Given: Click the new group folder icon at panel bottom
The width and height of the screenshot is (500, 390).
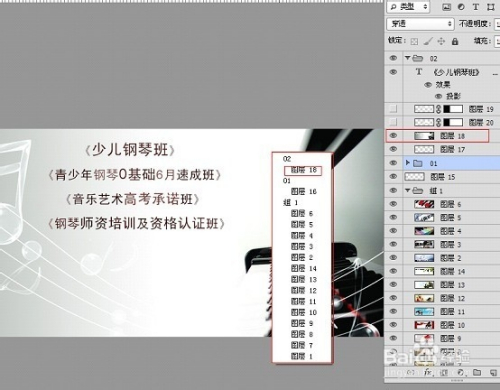Looking at the screenshot, I should 477,372.
